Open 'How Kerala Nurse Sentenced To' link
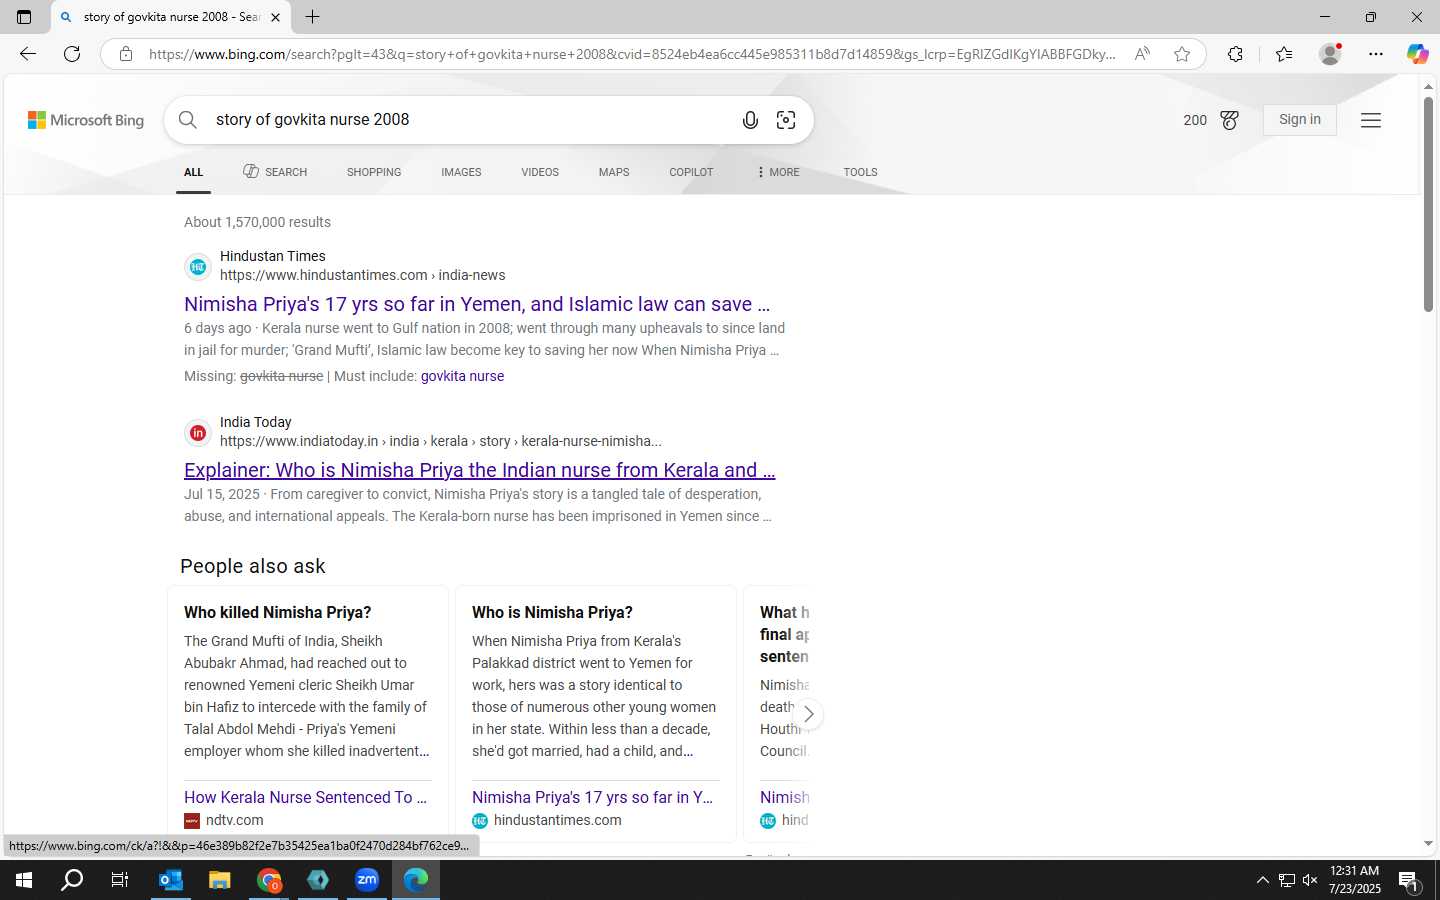 pos(305,797)
